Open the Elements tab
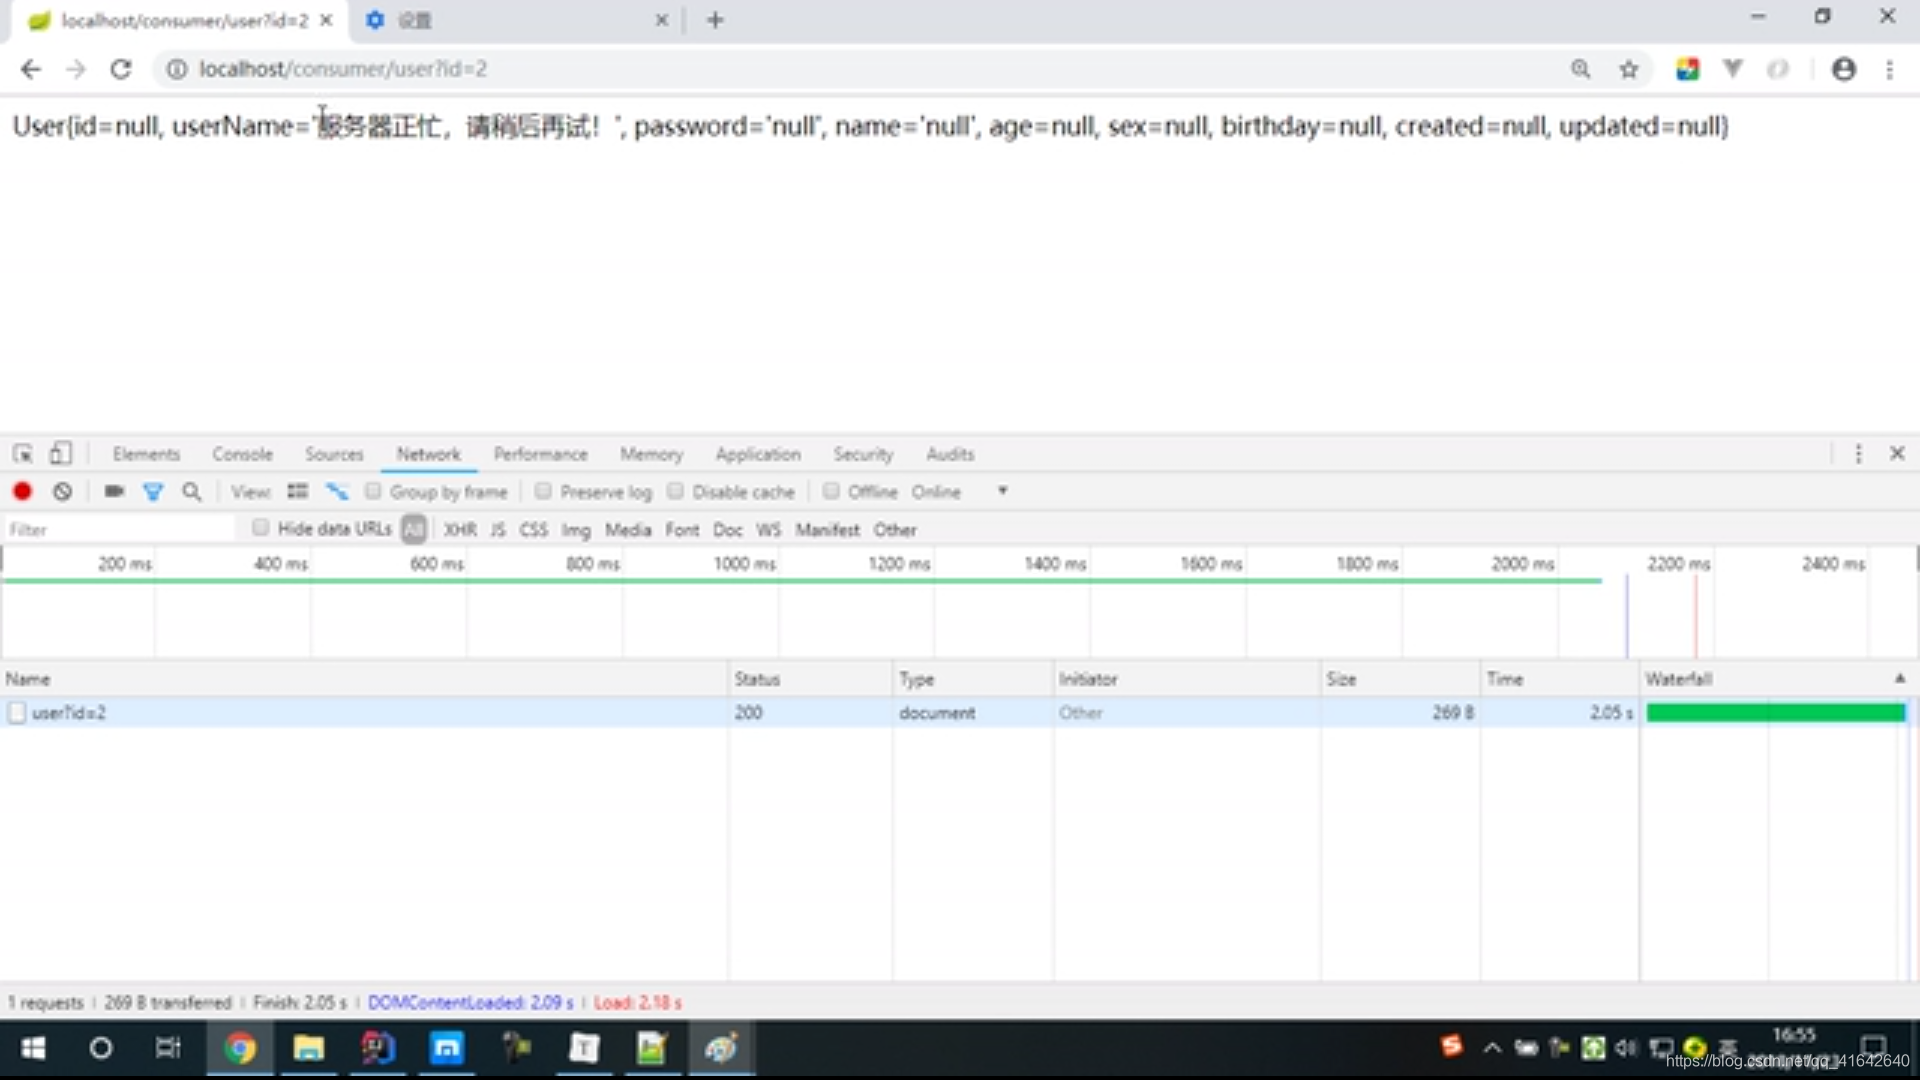1920x1080 pixels. (x=146, y=454)
